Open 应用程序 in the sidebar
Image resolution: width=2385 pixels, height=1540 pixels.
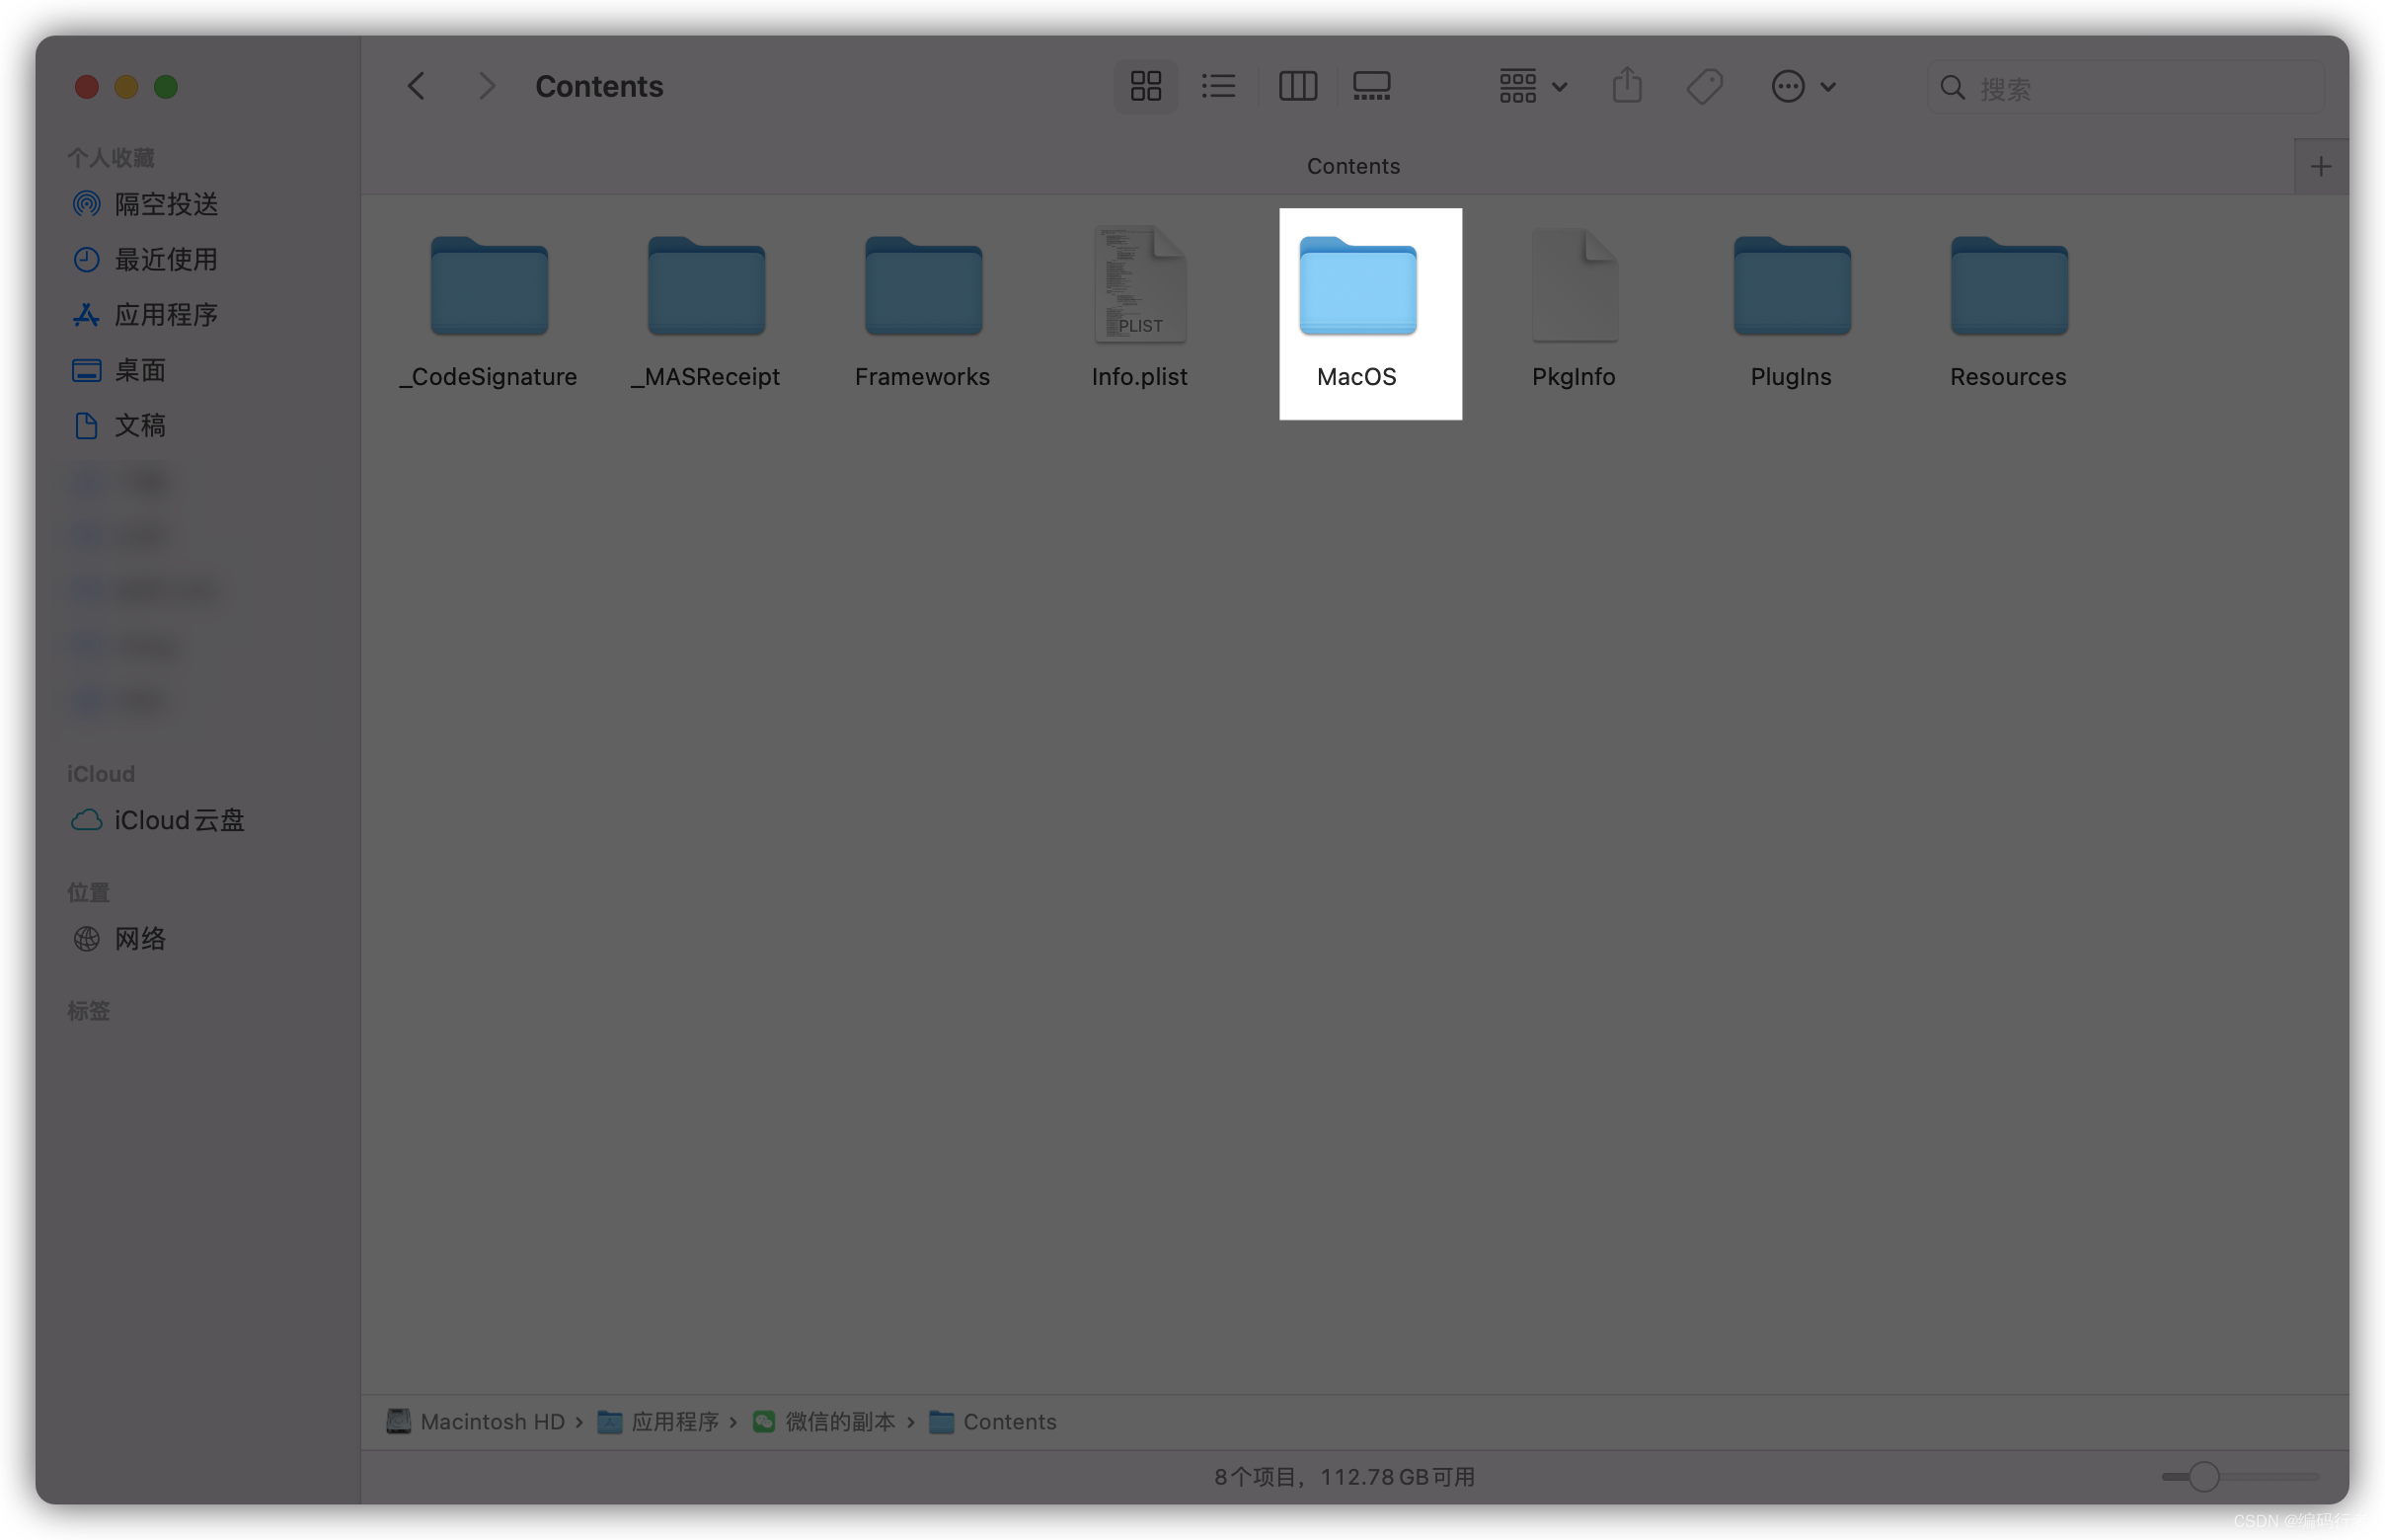[165, 315]
